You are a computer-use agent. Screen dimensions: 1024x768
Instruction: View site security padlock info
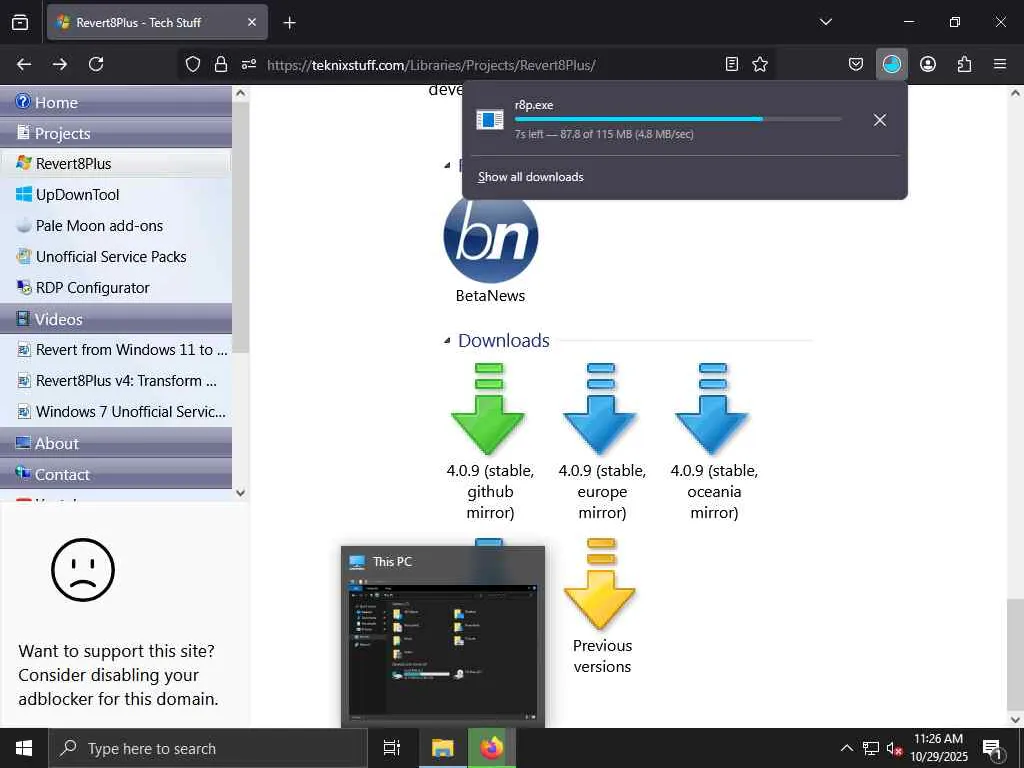(x=221, y=64)
